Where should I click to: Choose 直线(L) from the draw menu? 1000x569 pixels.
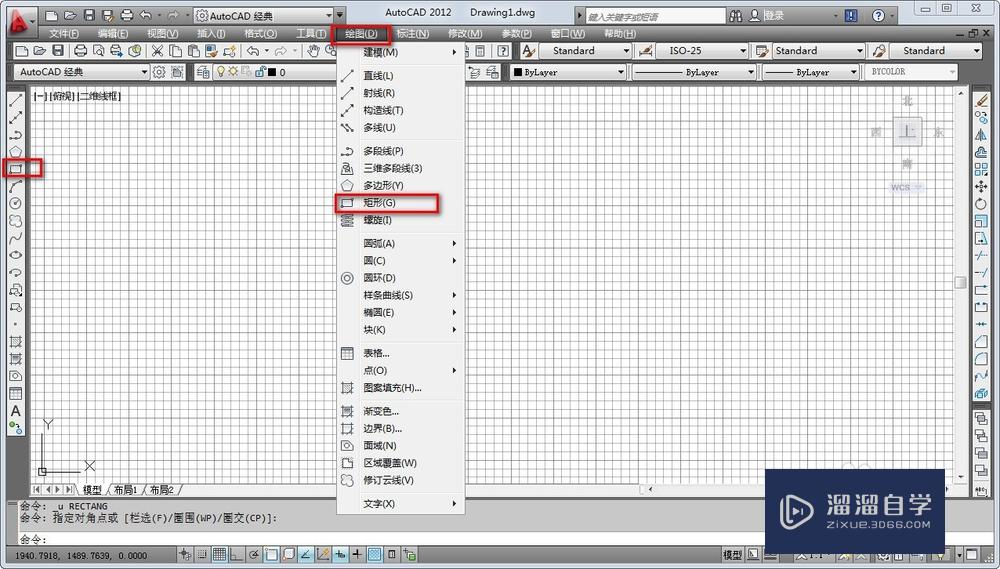coord(401,76)
